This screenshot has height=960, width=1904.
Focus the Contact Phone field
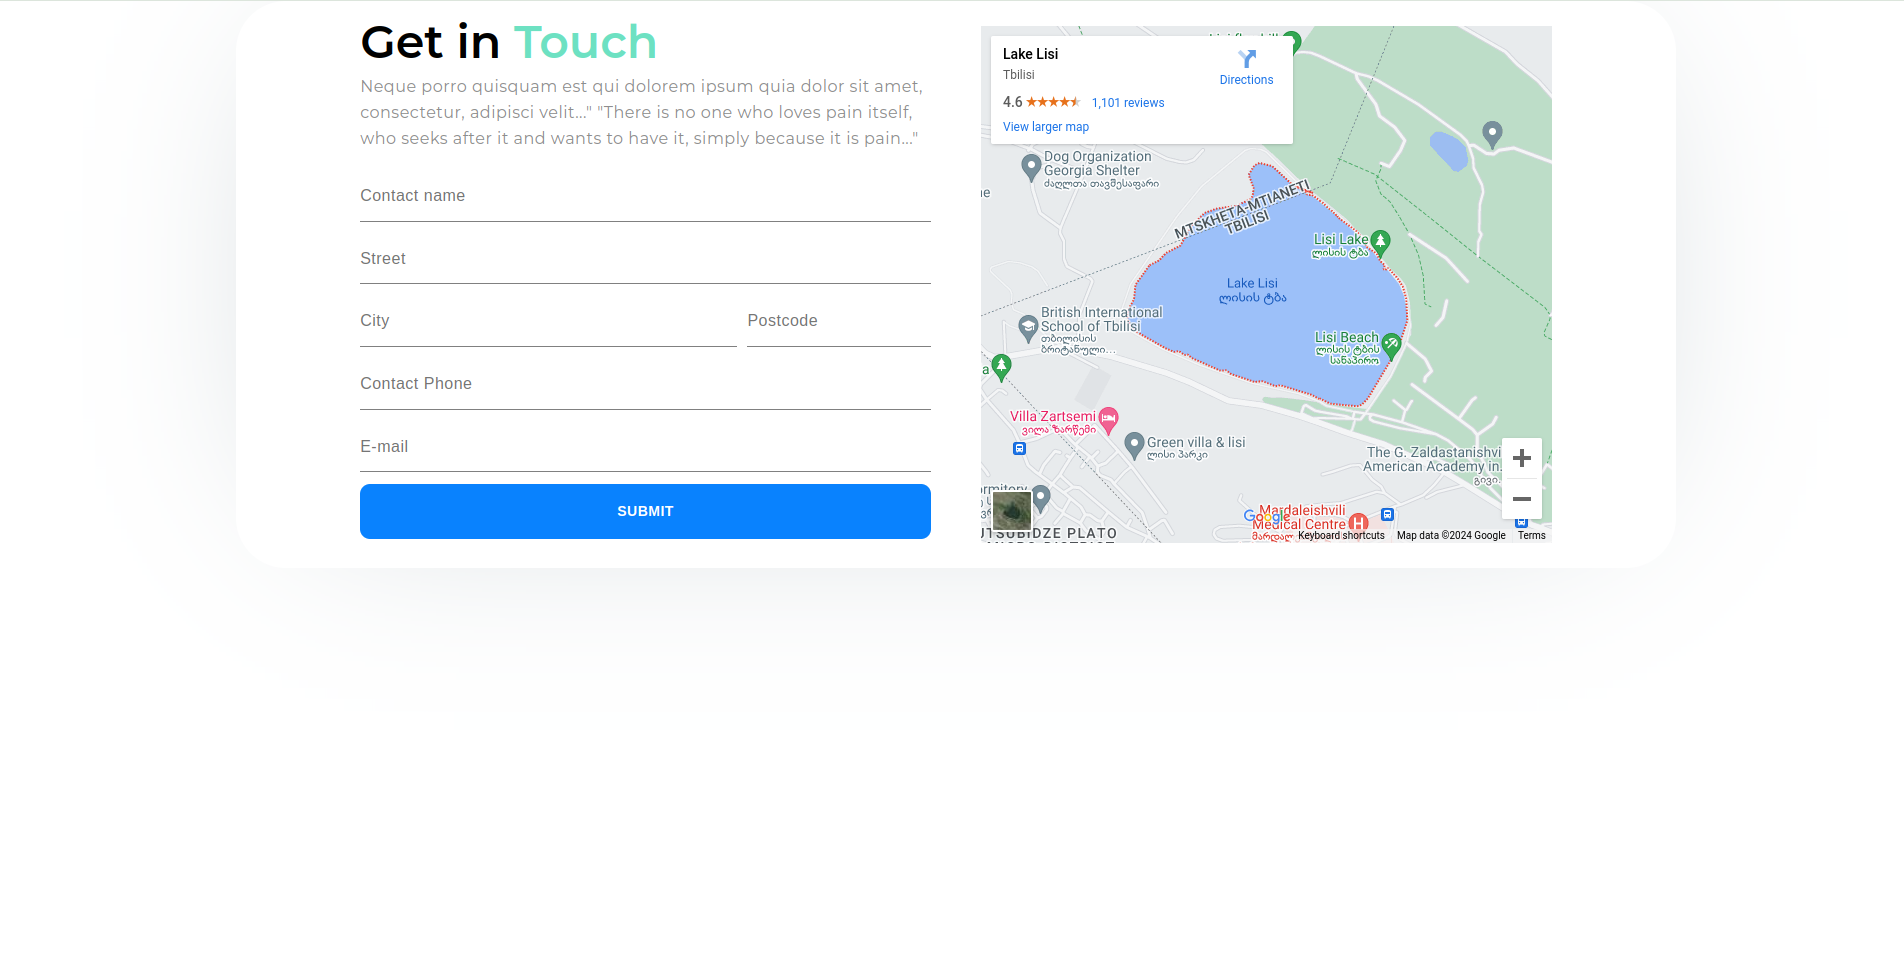[x=645, y=385]
